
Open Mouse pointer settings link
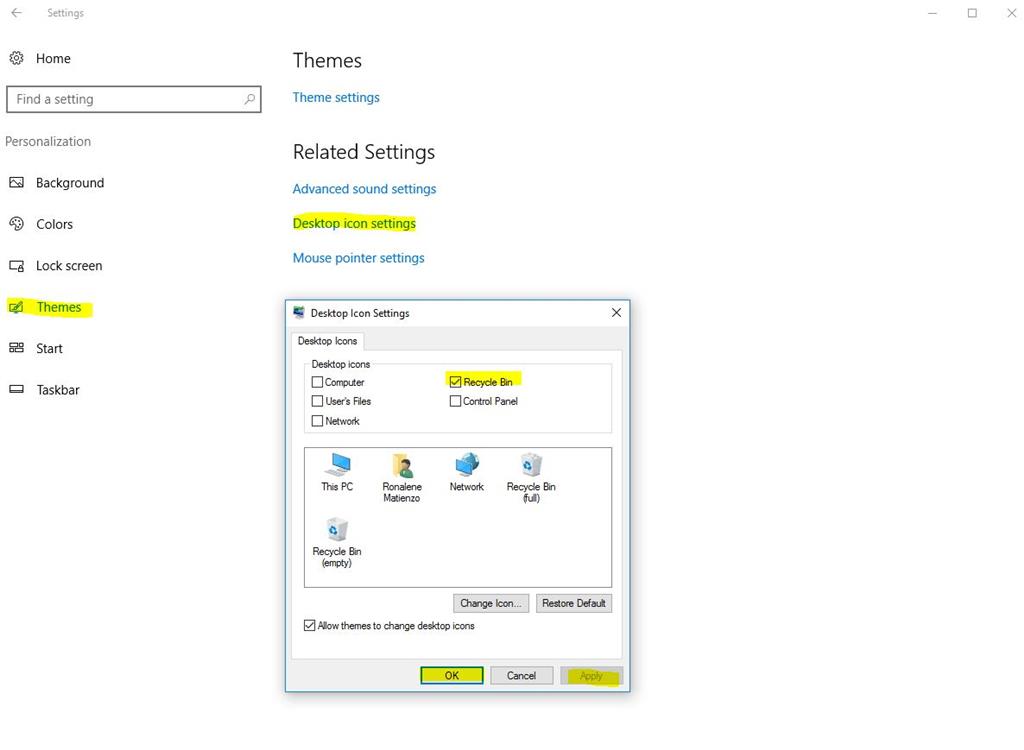pos(359,258)
